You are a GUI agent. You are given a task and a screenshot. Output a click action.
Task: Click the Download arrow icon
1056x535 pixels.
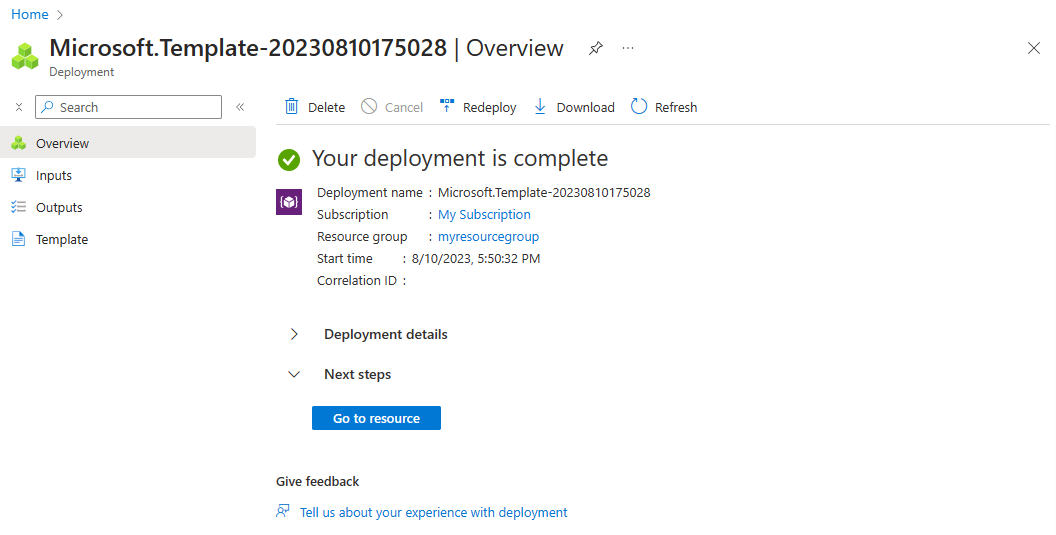pyautogui.click(x=540, y=107)
